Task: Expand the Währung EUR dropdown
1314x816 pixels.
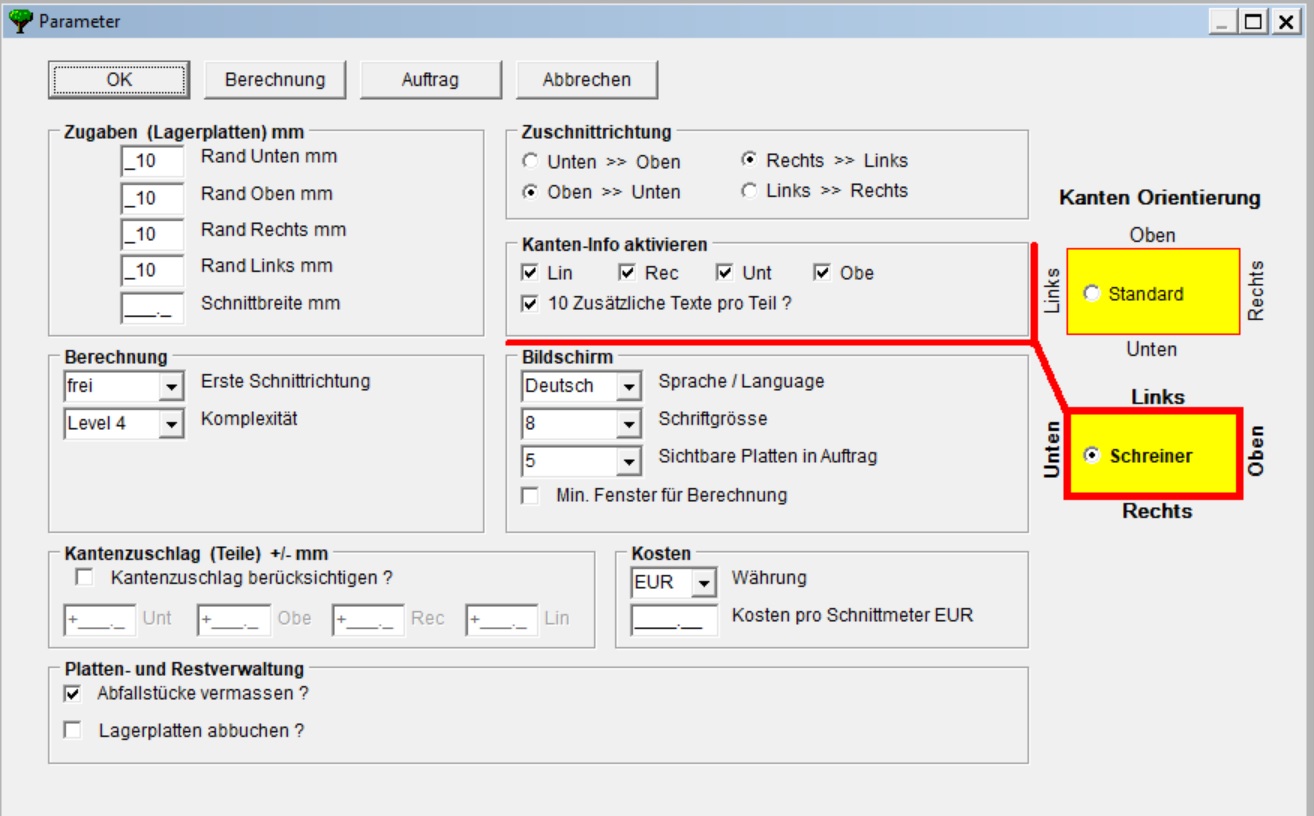Action: [x=705, y=583]
